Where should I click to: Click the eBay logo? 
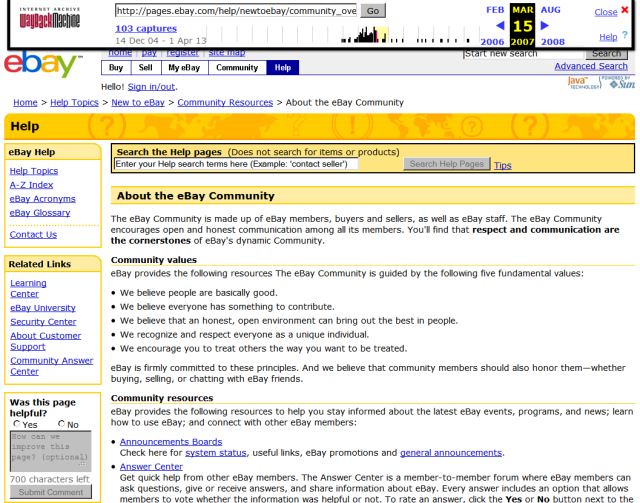pyautogui.click(x=42, y=66)
